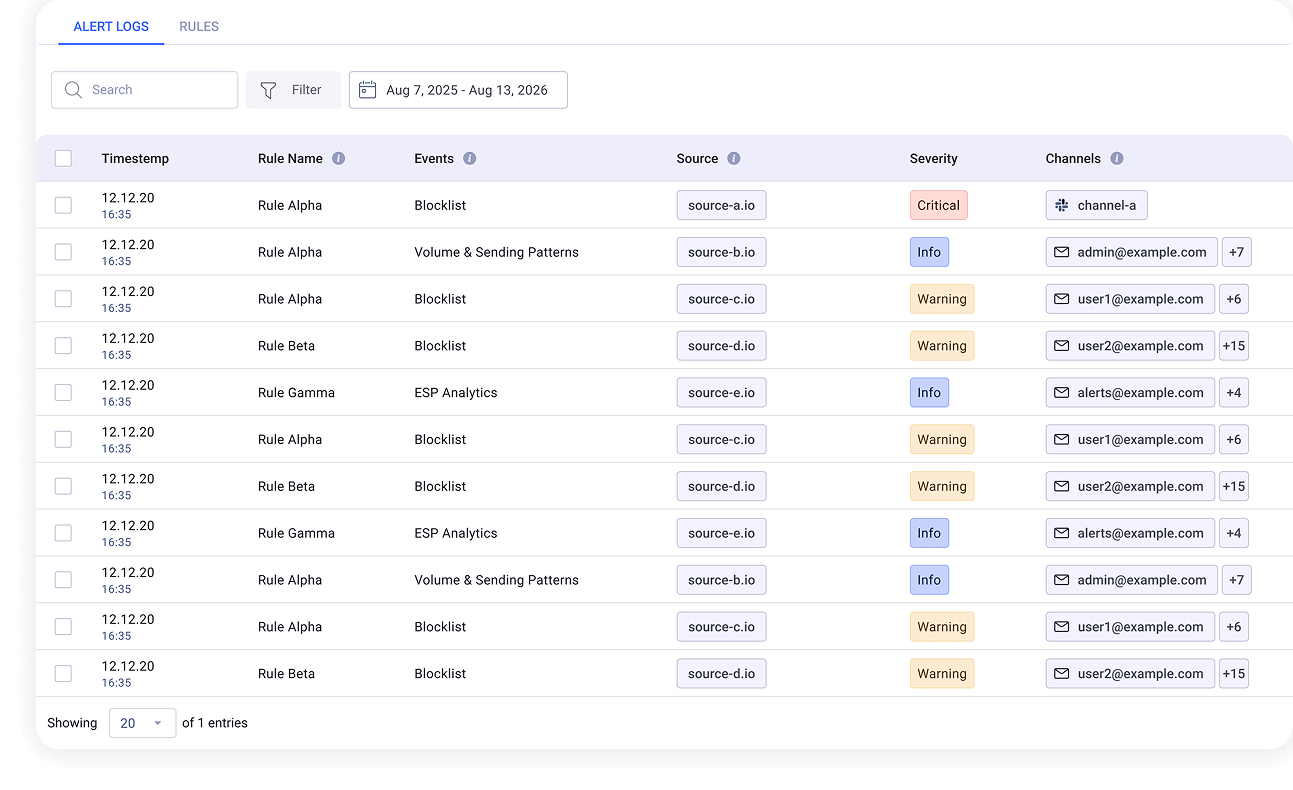Click the first ESP Analytics event cell
The width and height of the screenshot is (1293, 790).
[x=456, y=393]
